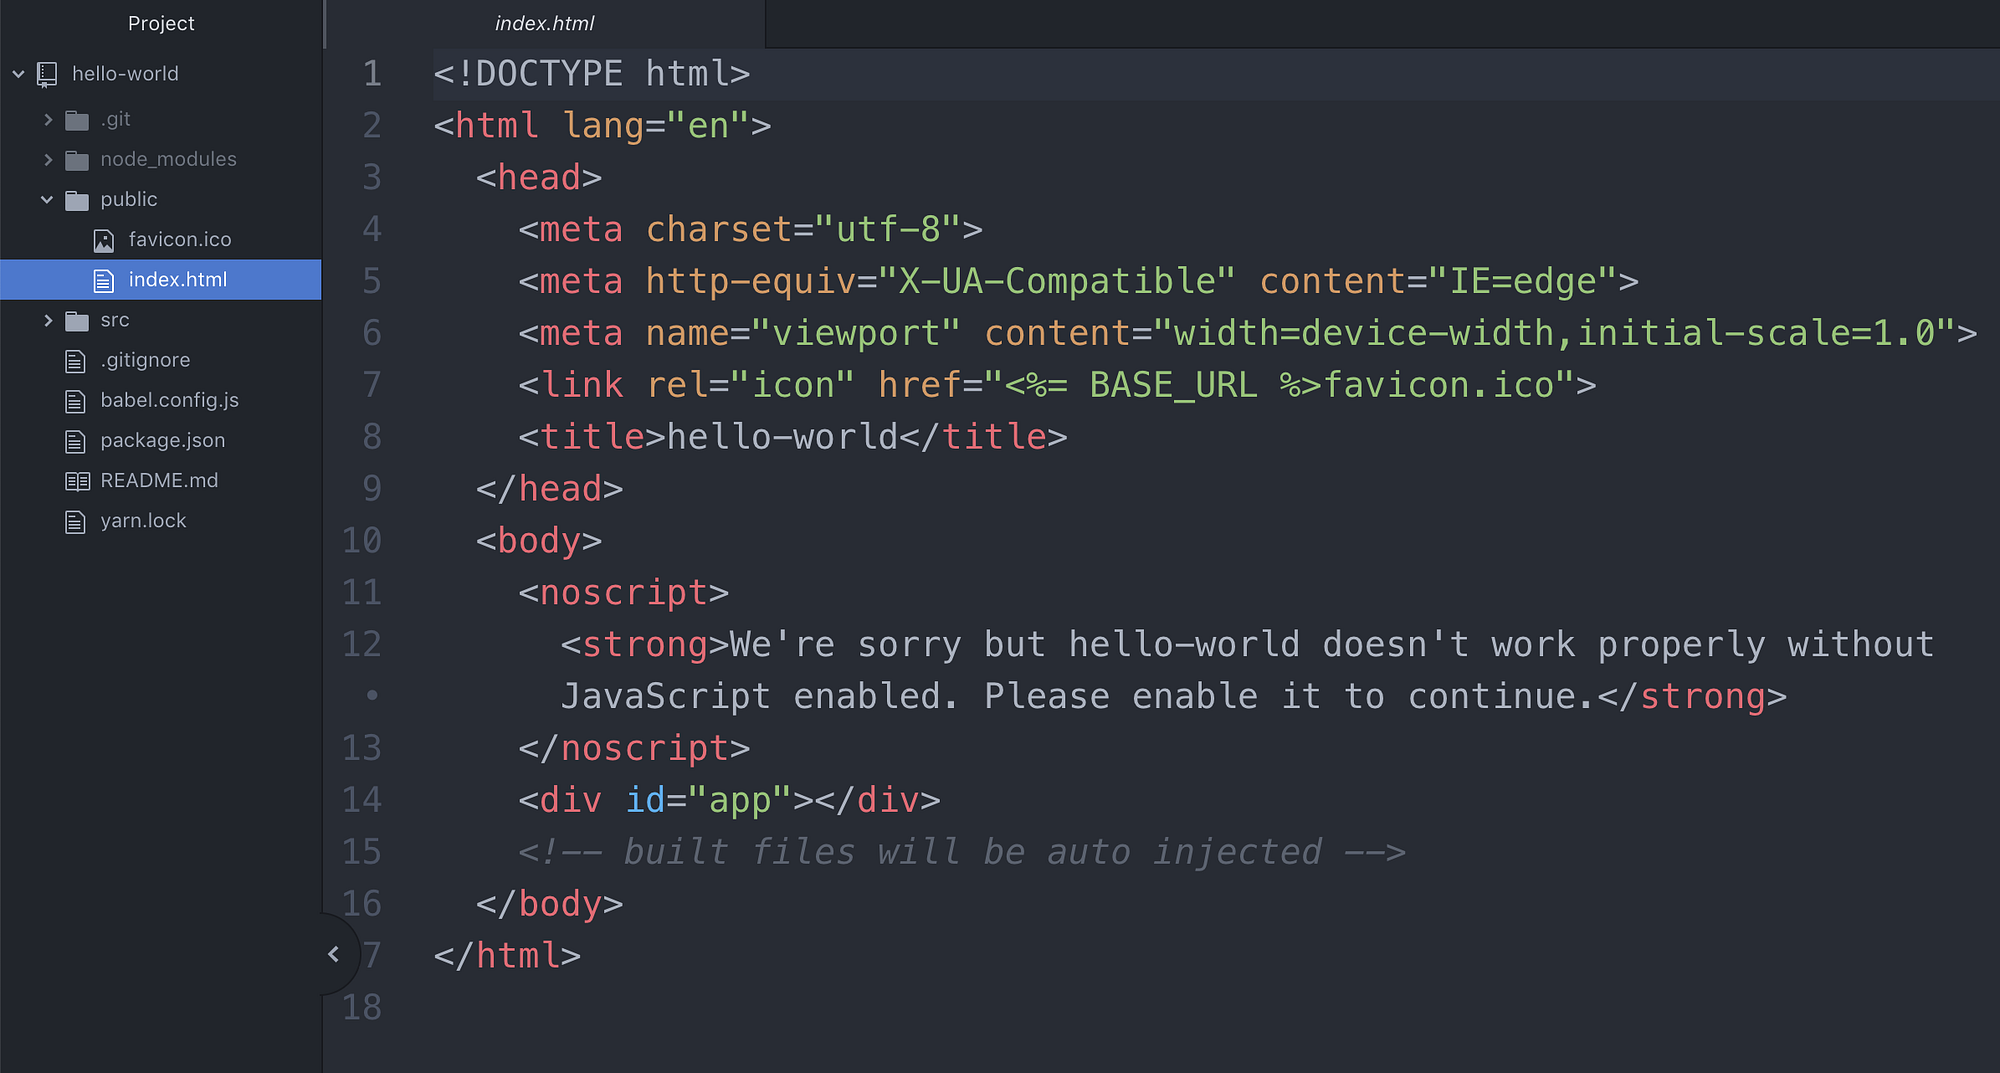Expand the node_modules folder
The width and height of the screenshot is (2000, 1073).
48,159
